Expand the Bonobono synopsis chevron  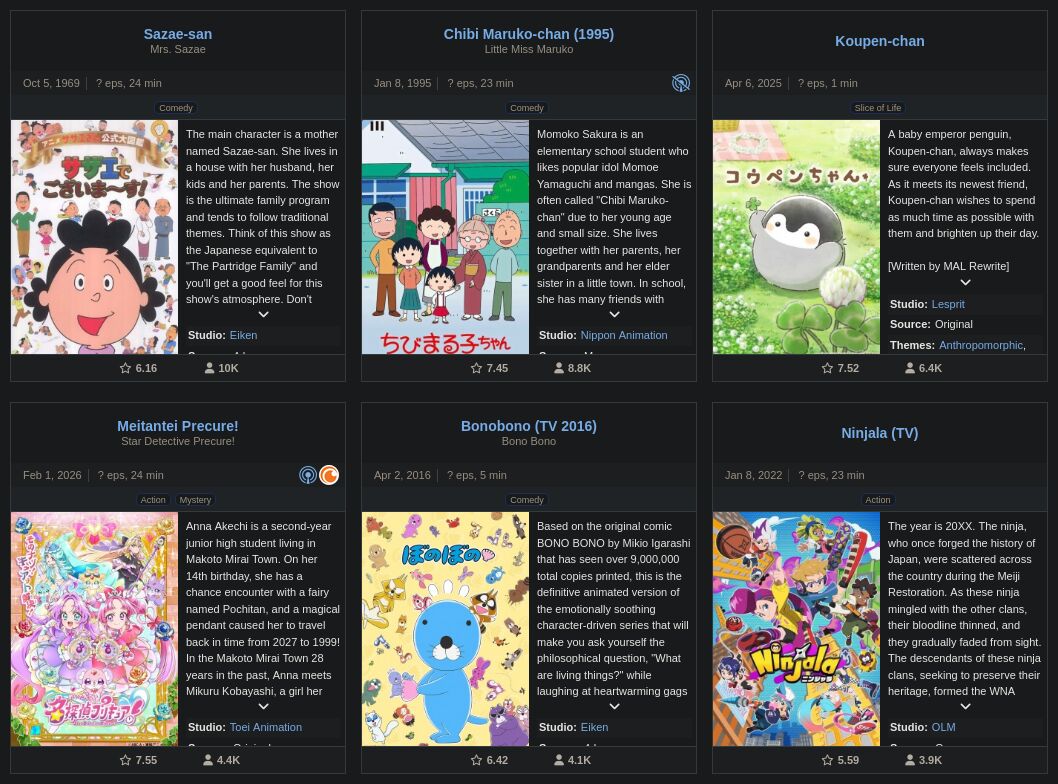coord(614,706)
